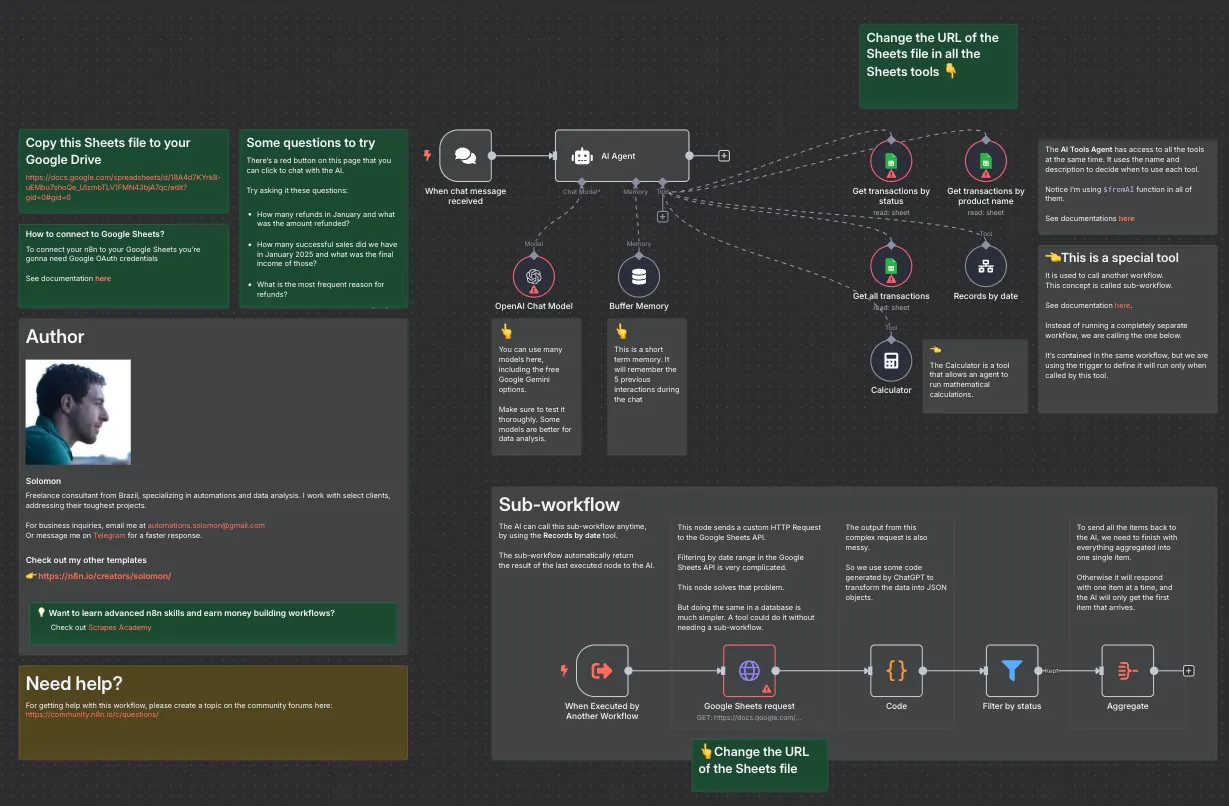The height and width of the screenshot is (806, 1229).
Task: Click the Memory connector label on AI Agent
Action: point(636,191)
